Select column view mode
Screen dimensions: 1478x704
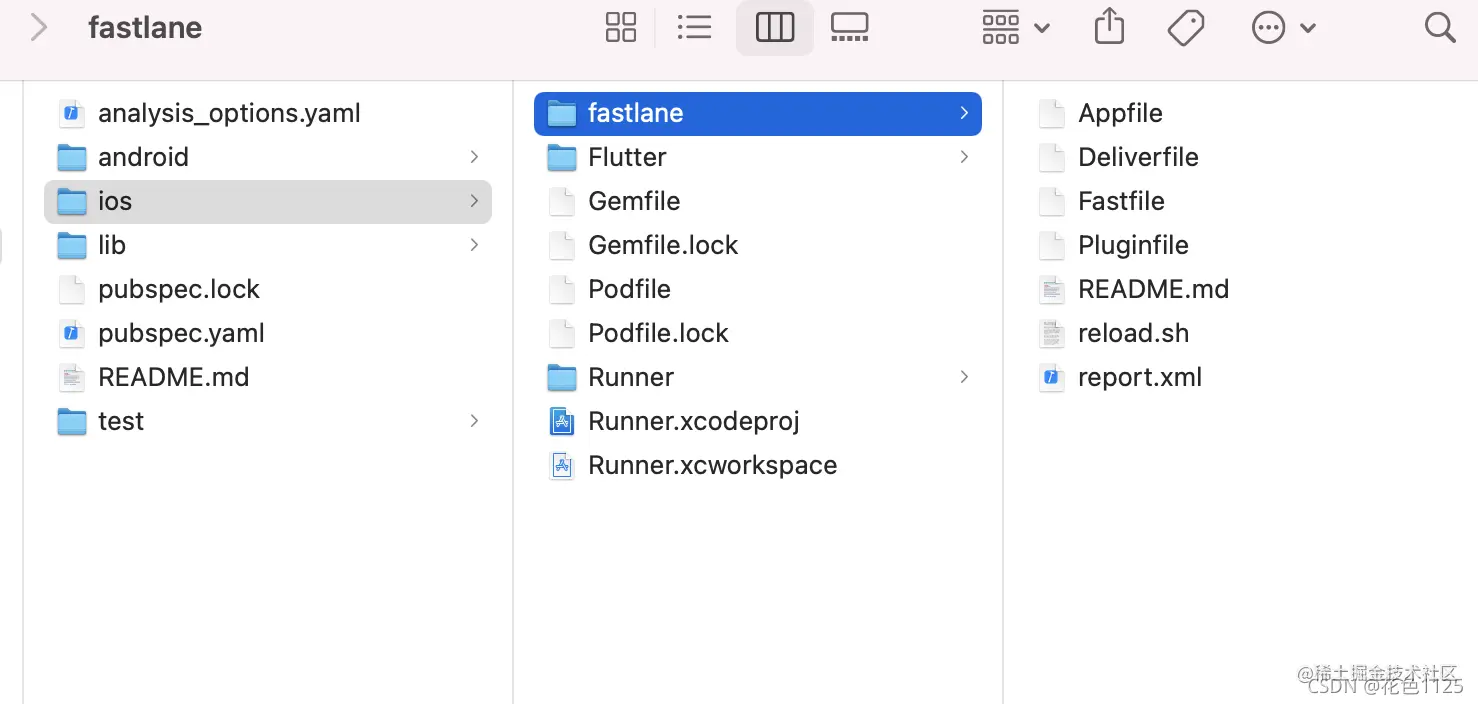775,27
